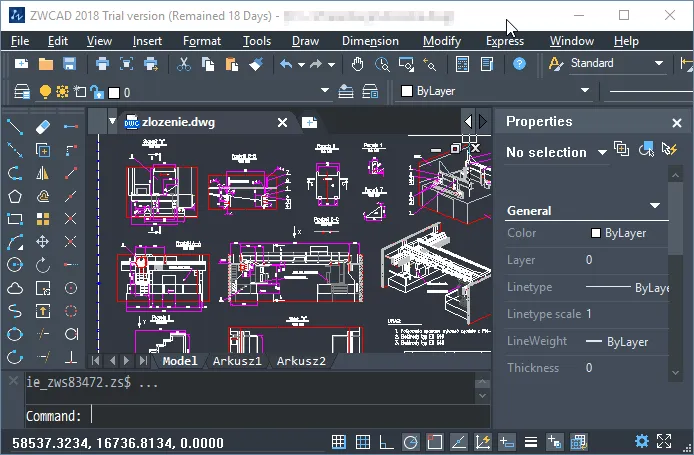Image resolution: width=694 pixels, height=455 pixels.
Task: Open undo history dropdown arrow
Action: click(x=301, y=65)
